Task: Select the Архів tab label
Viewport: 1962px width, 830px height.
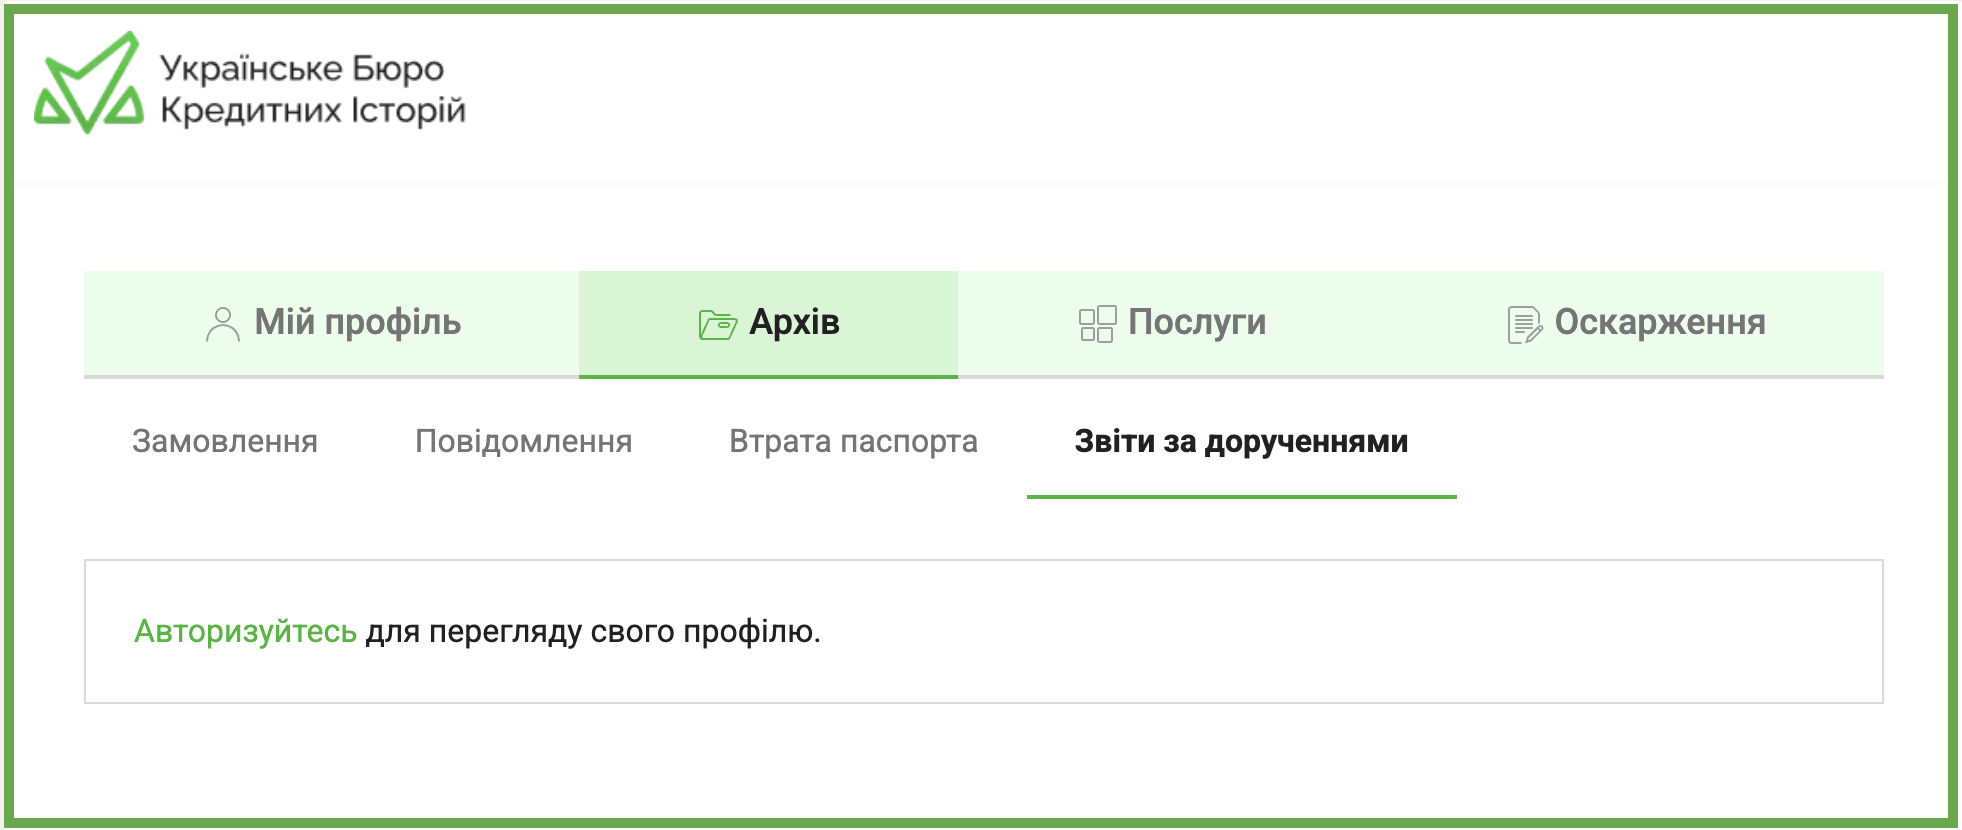Action: pos(794,323)
